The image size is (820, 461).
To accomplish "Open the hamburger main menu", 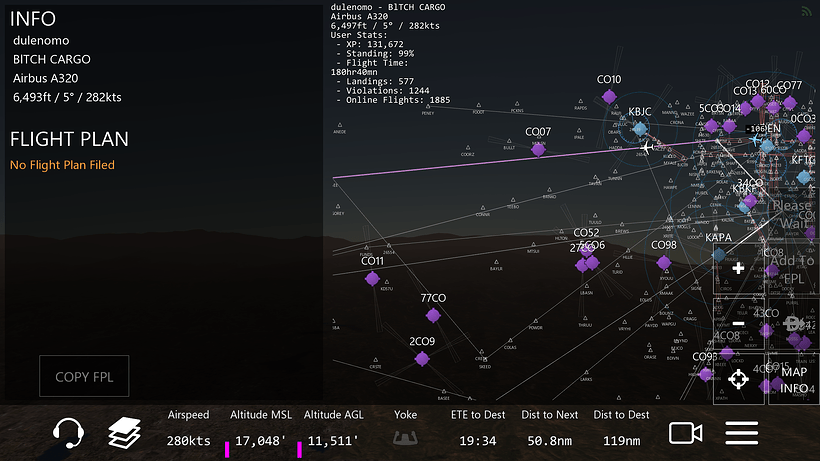I will pyautogui.click(x=742, y=433).
